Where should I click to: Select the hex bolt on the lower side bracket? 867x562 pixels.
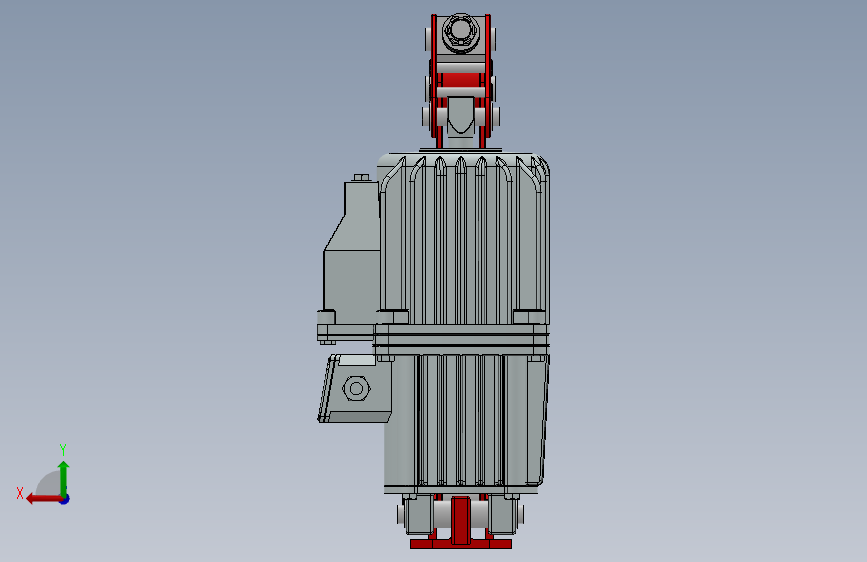(357, 388)
